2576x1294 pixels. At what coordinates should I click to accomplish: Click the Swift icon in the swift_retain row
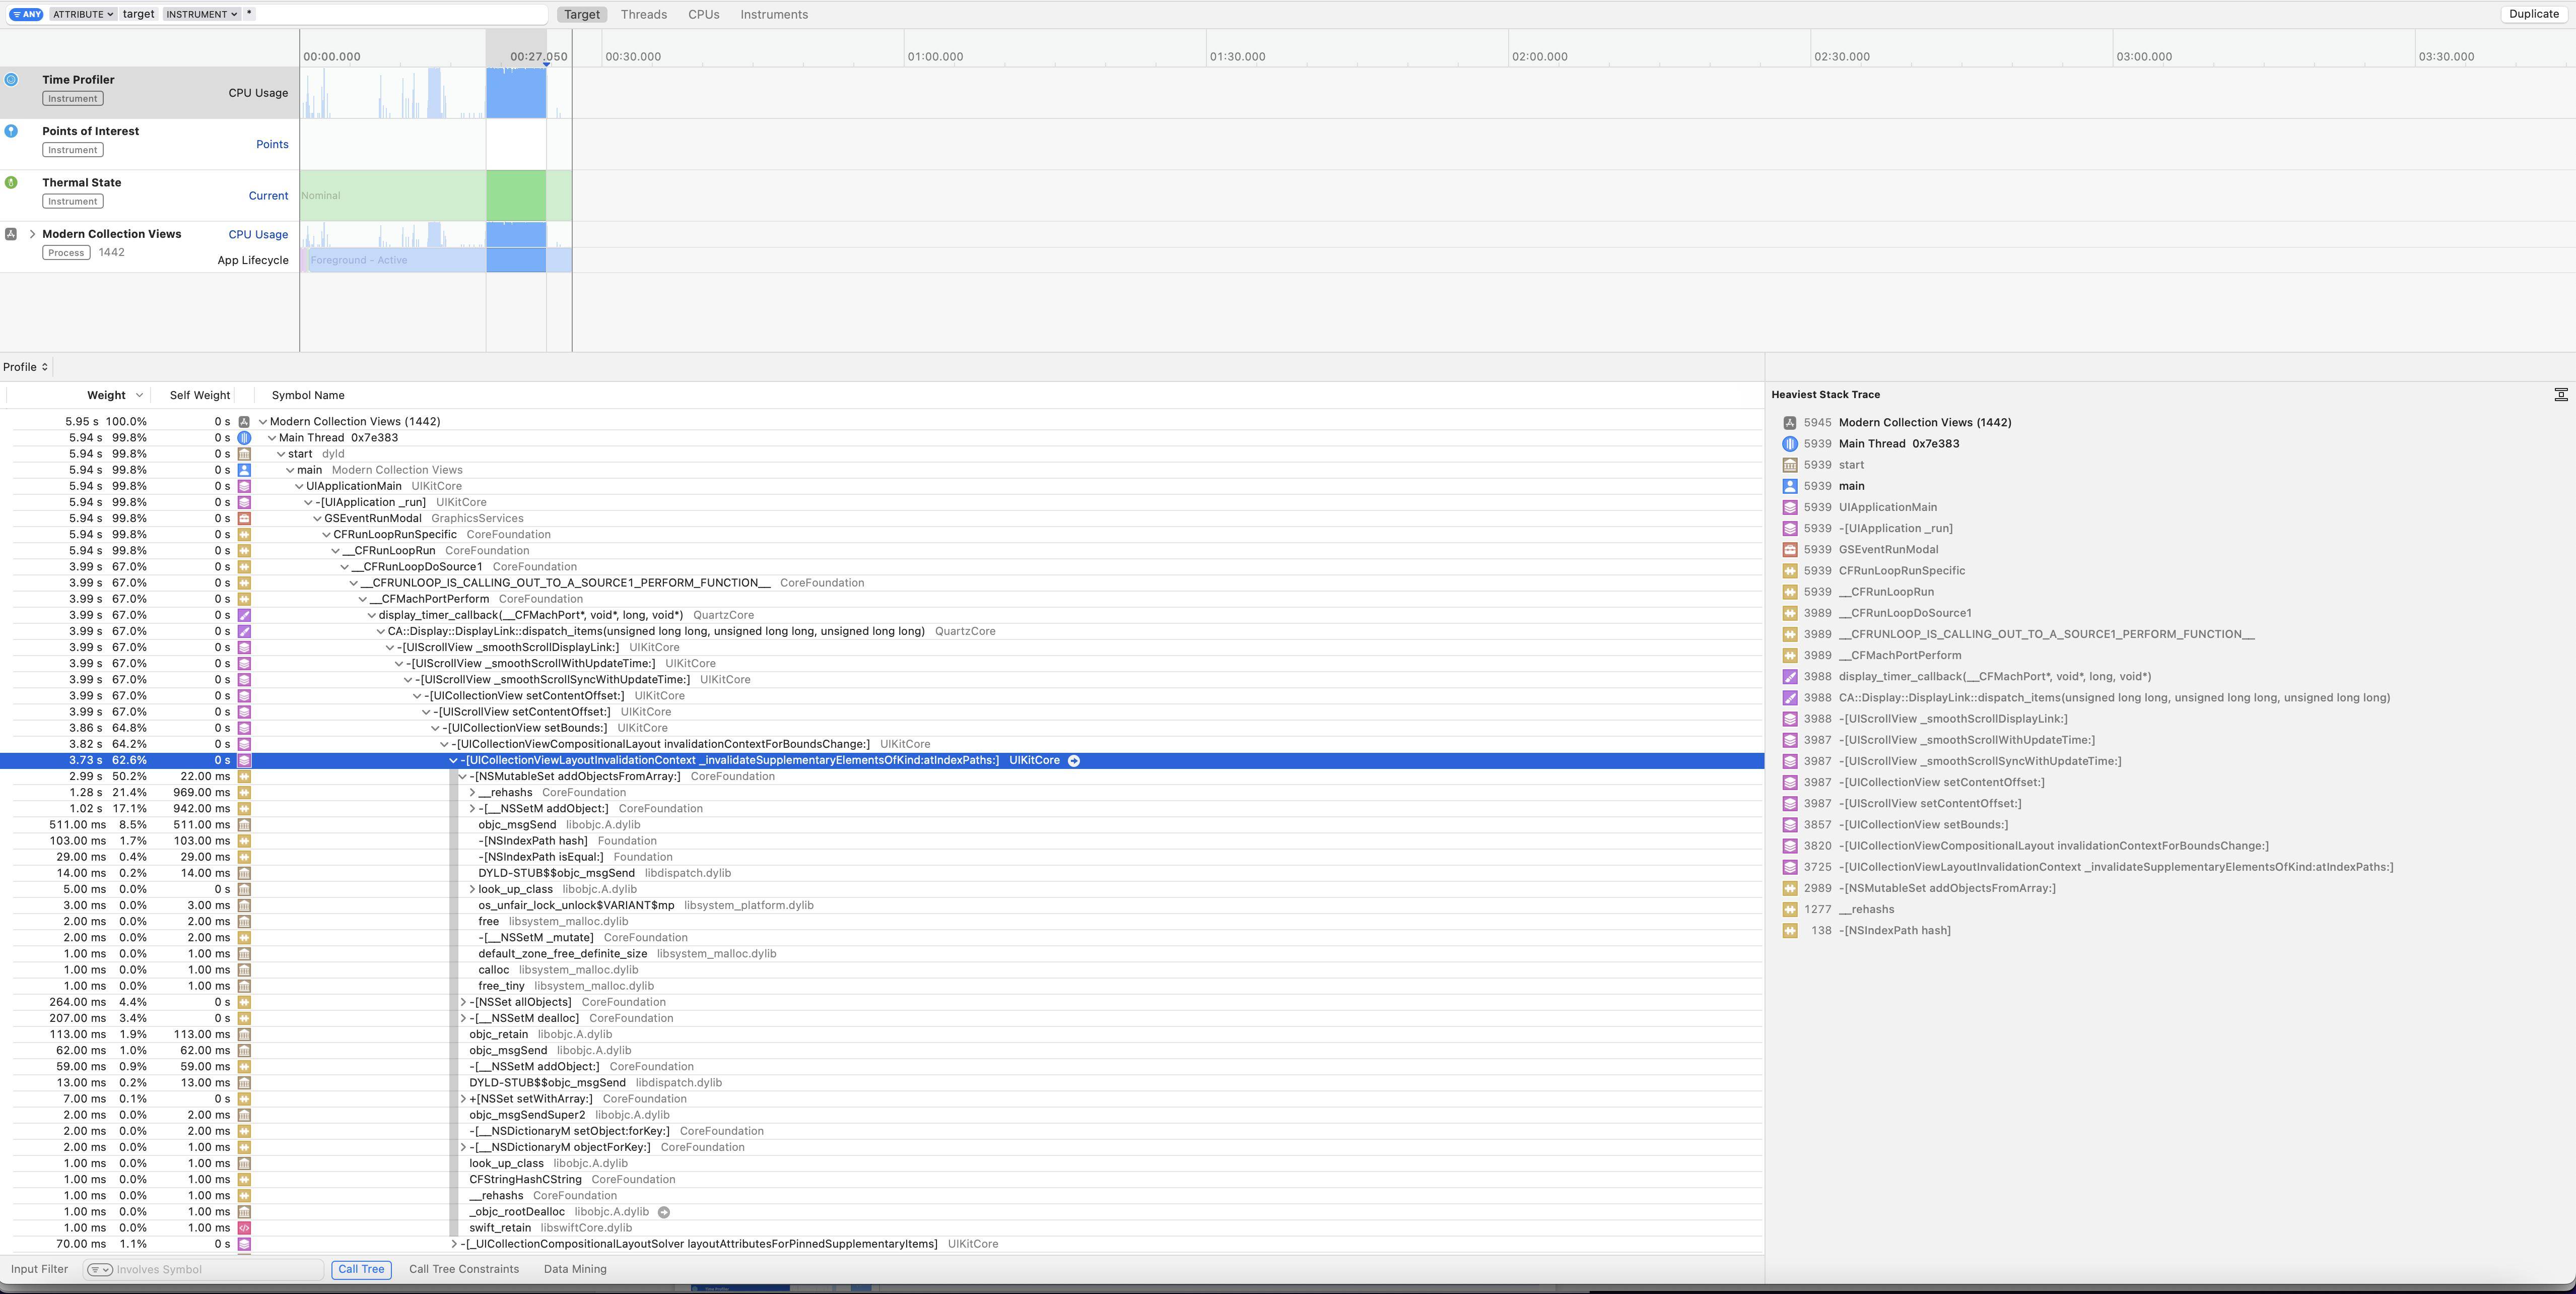click(x=244, y=1228)
